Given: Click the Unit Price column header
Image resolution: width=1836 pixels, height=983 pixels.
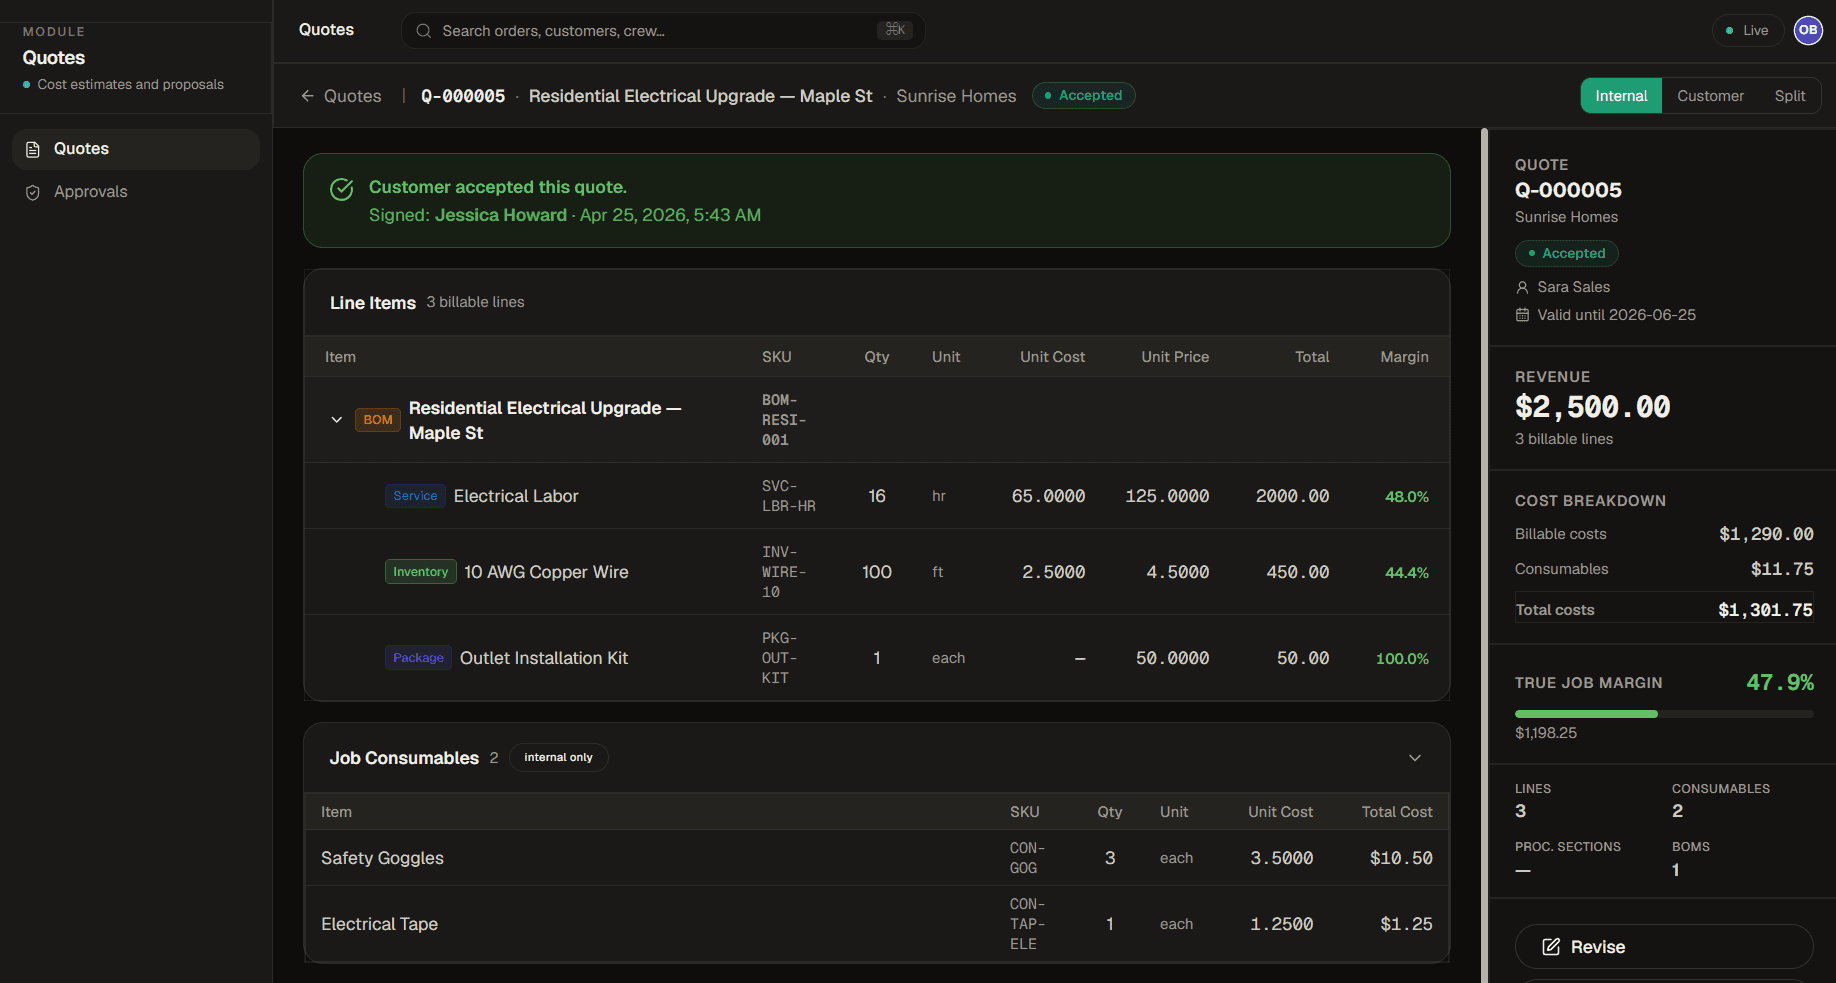Looking at the screenshot, I should pyautogui.click(x=1175, y=357).
